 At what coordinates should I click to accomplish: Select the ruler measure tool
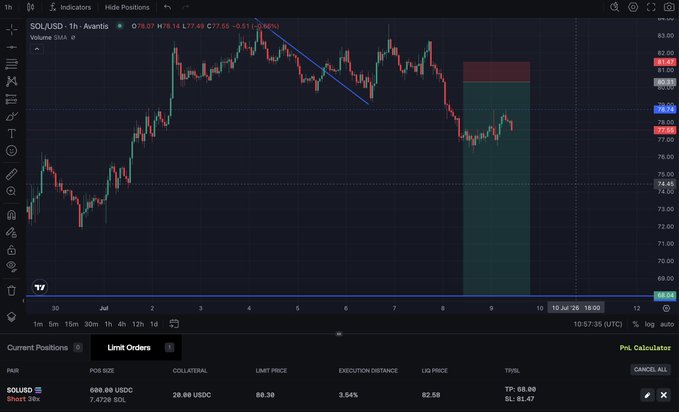pos(12,174)
